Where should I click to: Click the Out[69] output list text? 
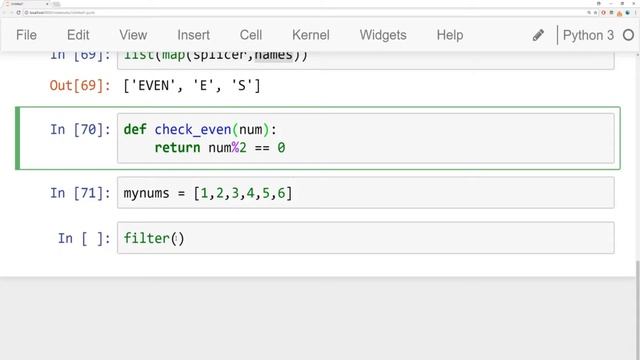click(x=192, y=86)
